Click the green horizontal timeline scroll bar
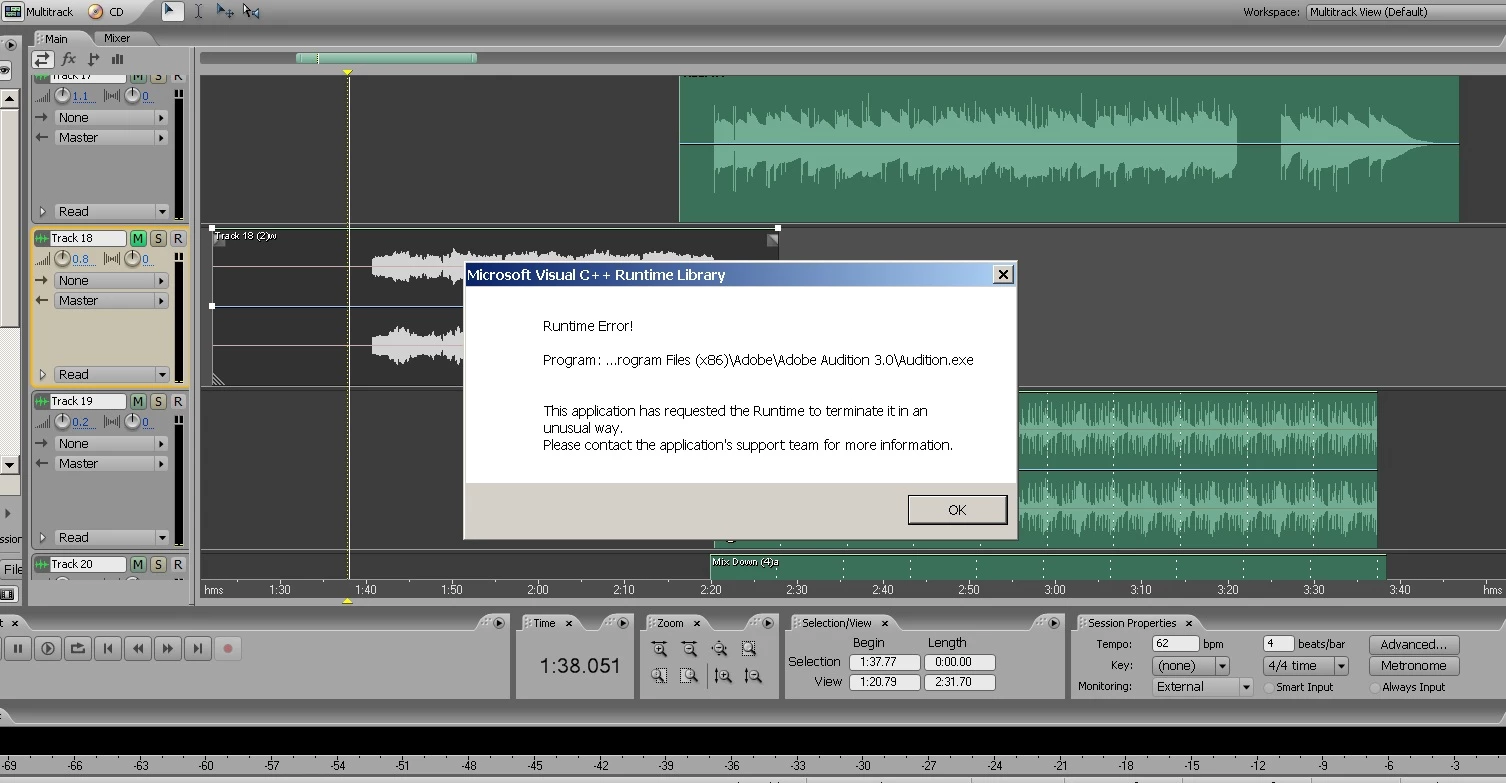Viewport: 1506px width, 783px height. tap(386, 58)
